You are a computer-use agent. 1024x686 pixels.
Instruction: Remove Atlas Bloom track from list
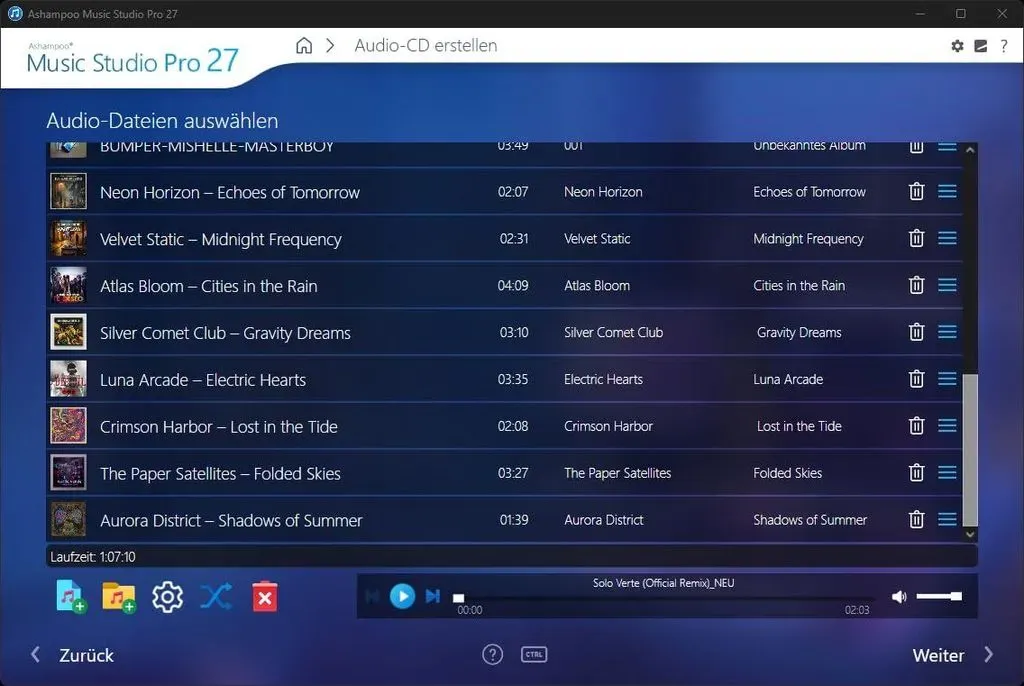point(916,286)
